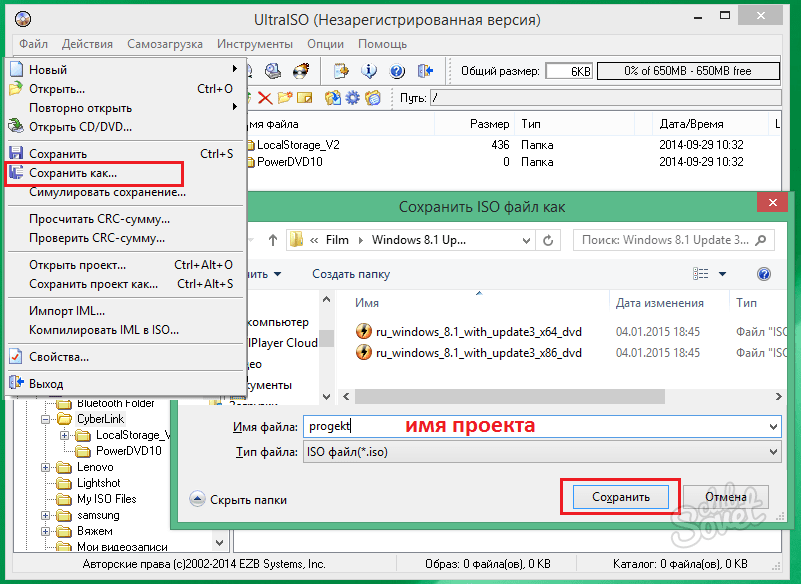Click the LocalStorage_V2 folder icon in the file list
The height and width of the screenshot is (584, 801).
pyautogui.click(x=251, y=145)
